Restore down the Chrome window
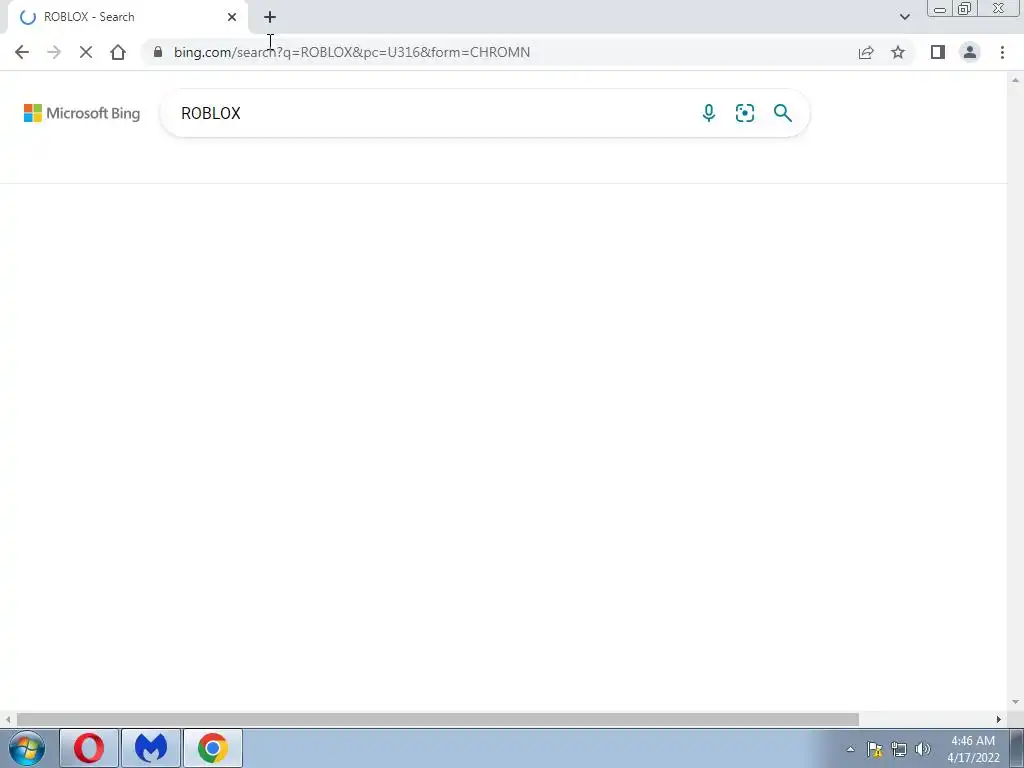 click(964, 9)
